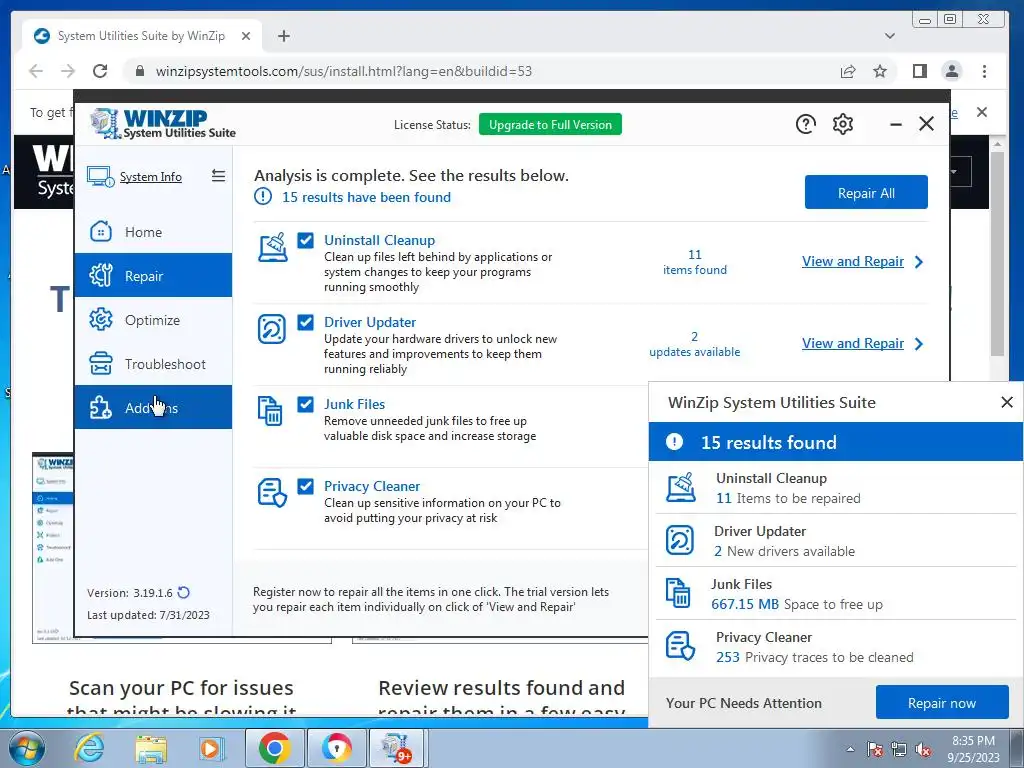The height and width of the screenshot is (768, 1024).
Task: Click Junk Files trash icon in results list
Action: click(270, 411)
